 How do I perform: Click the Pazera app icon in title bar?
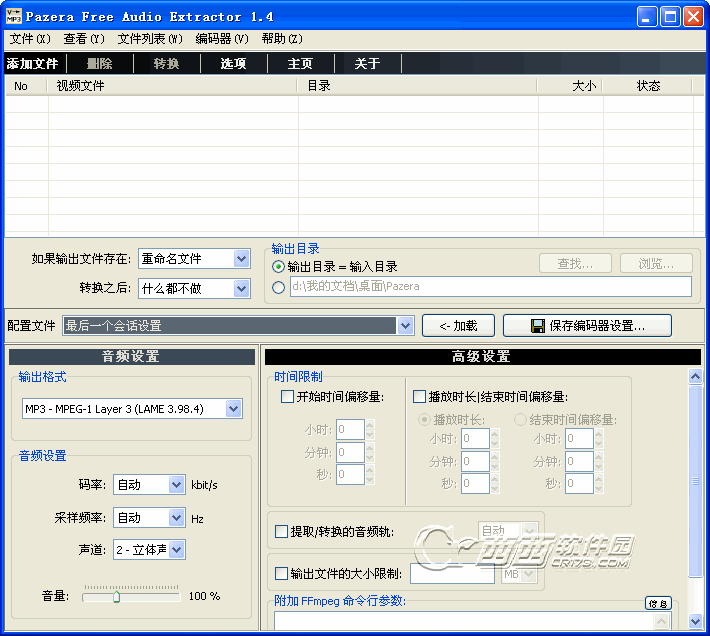click(14, 17)
